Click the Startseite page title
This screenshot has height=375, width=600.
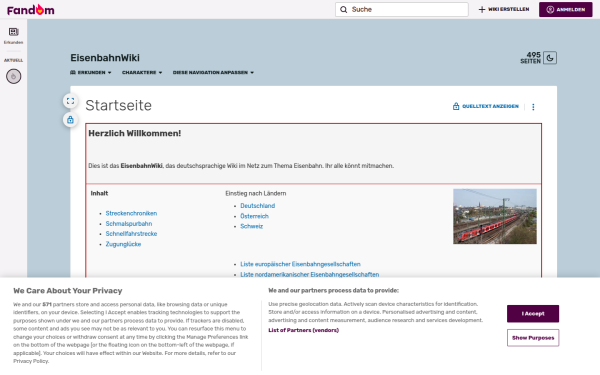tap(119, 106)
